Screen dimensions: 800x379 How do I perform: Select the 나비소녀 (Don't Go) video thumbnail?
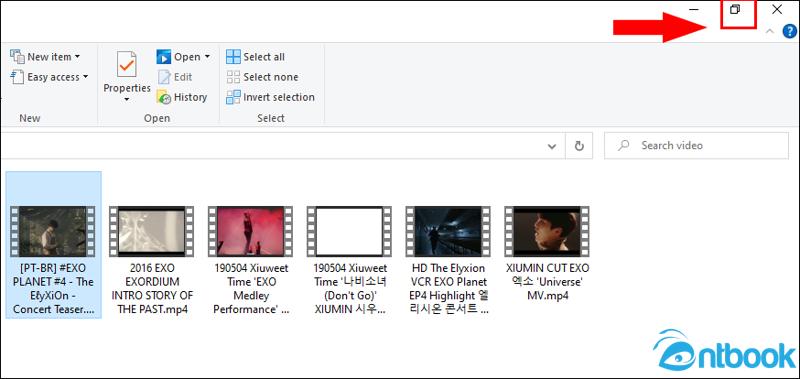(x=349, y=231)
